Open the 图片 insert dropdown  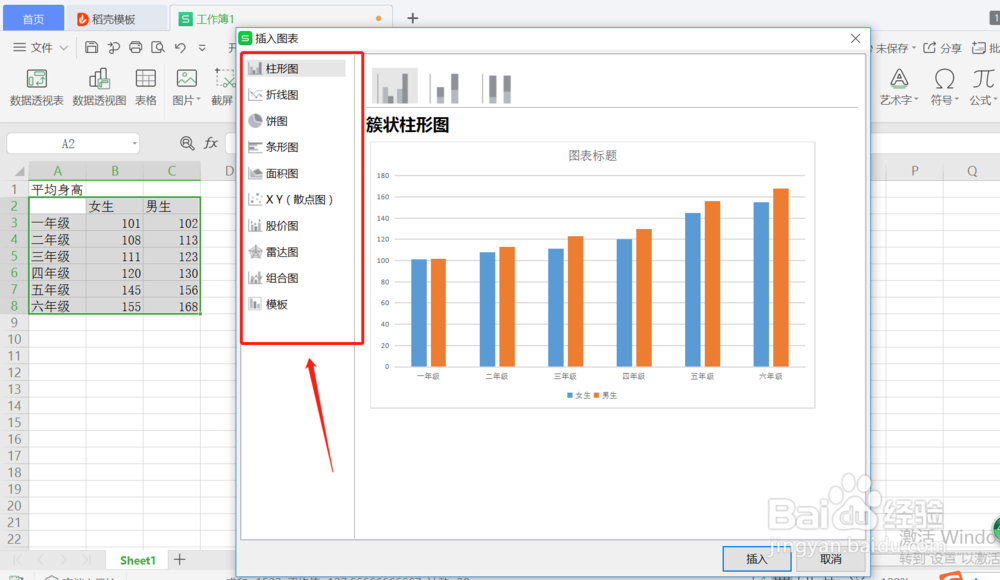(x=186, y=87)
